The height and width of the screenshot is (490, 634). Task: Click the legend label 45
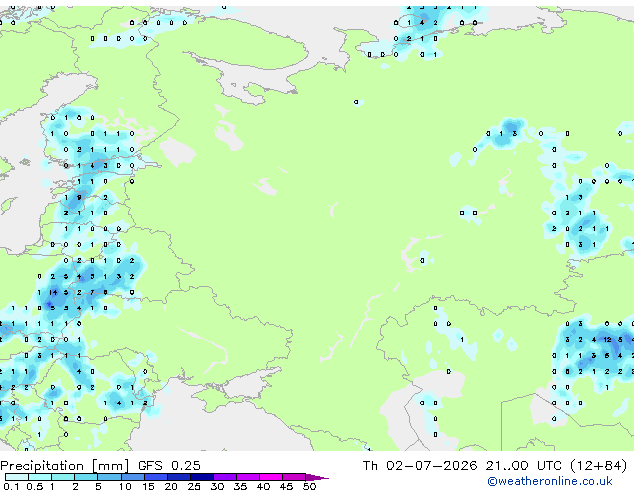tap(287, 486)
